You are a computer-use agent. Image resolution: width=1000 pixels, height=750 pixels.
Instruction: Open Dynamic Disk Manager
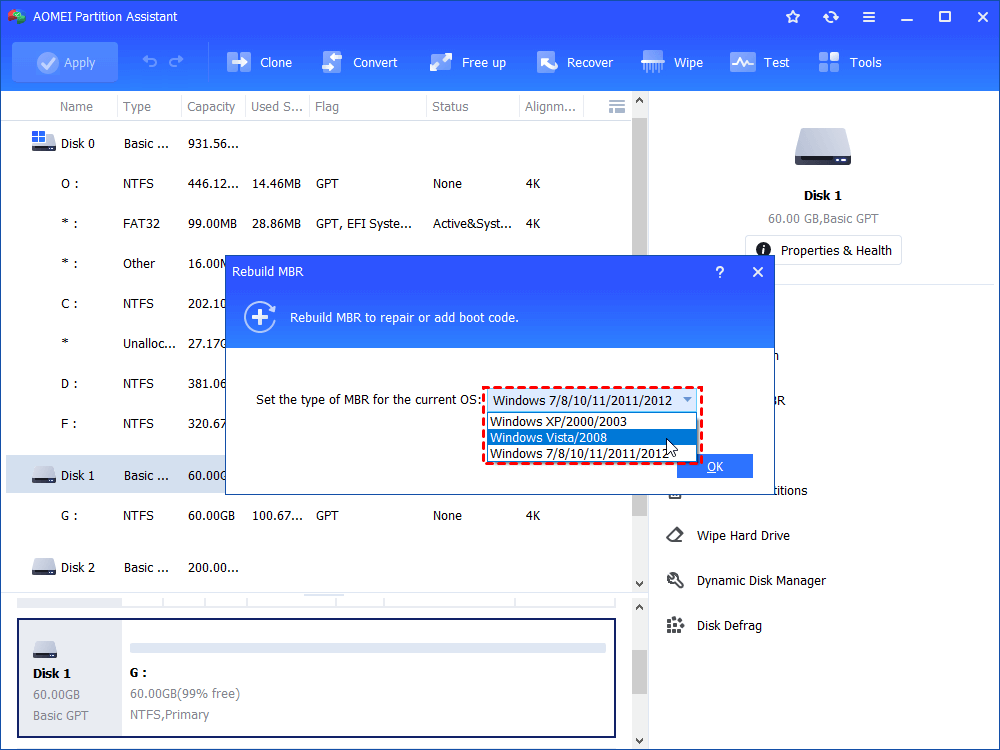click(x=761, y=581)
